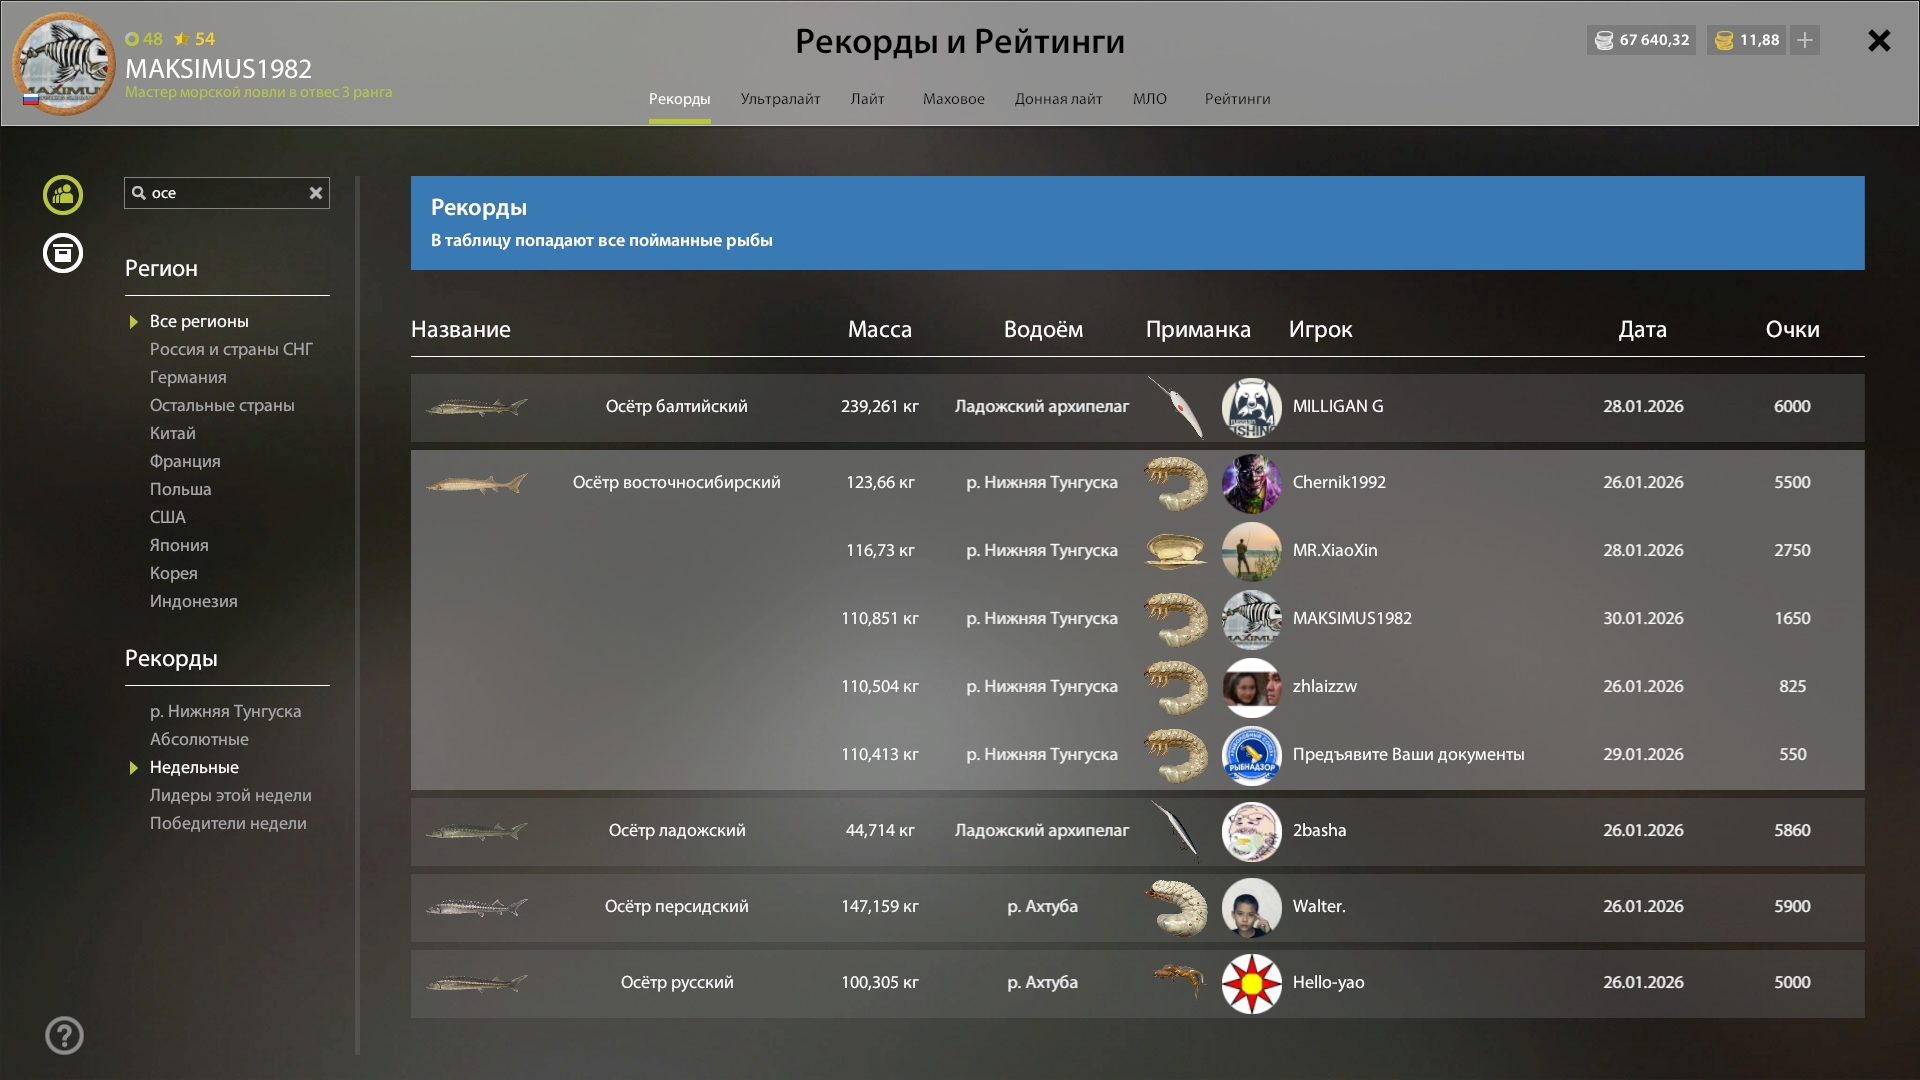This screenshot has width=1920, height=1080.
Task: Click MILLIGAN G player avatar
Action: (1251, 407)
